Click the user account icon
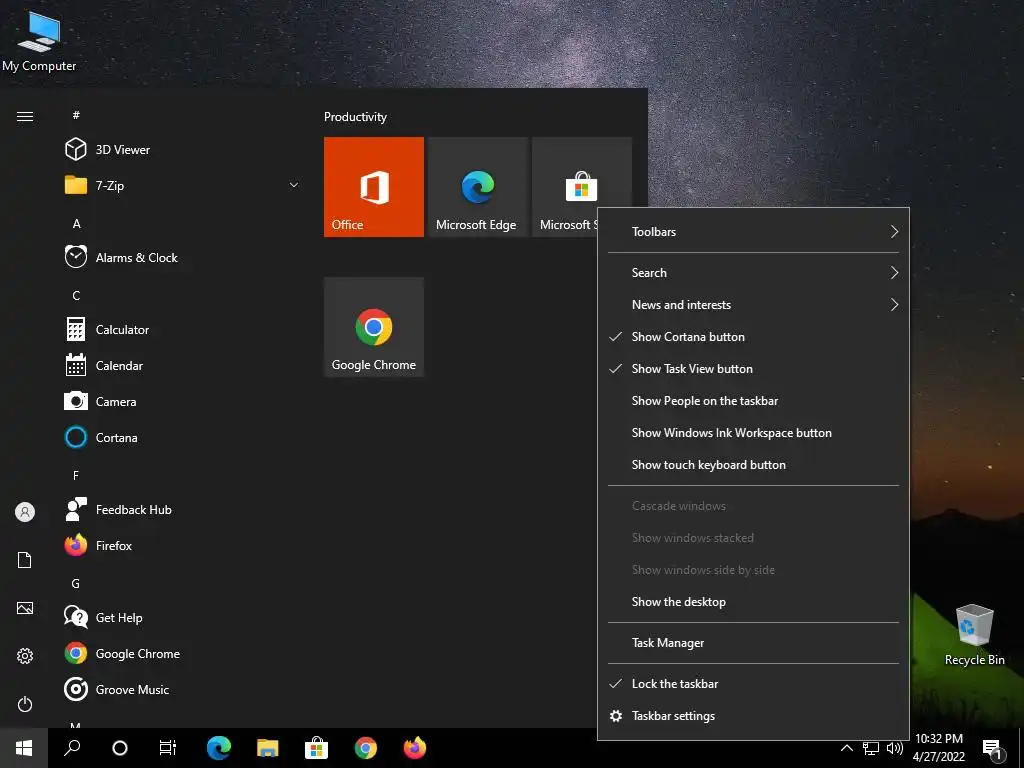The image size is (1024, 768). 25,512
